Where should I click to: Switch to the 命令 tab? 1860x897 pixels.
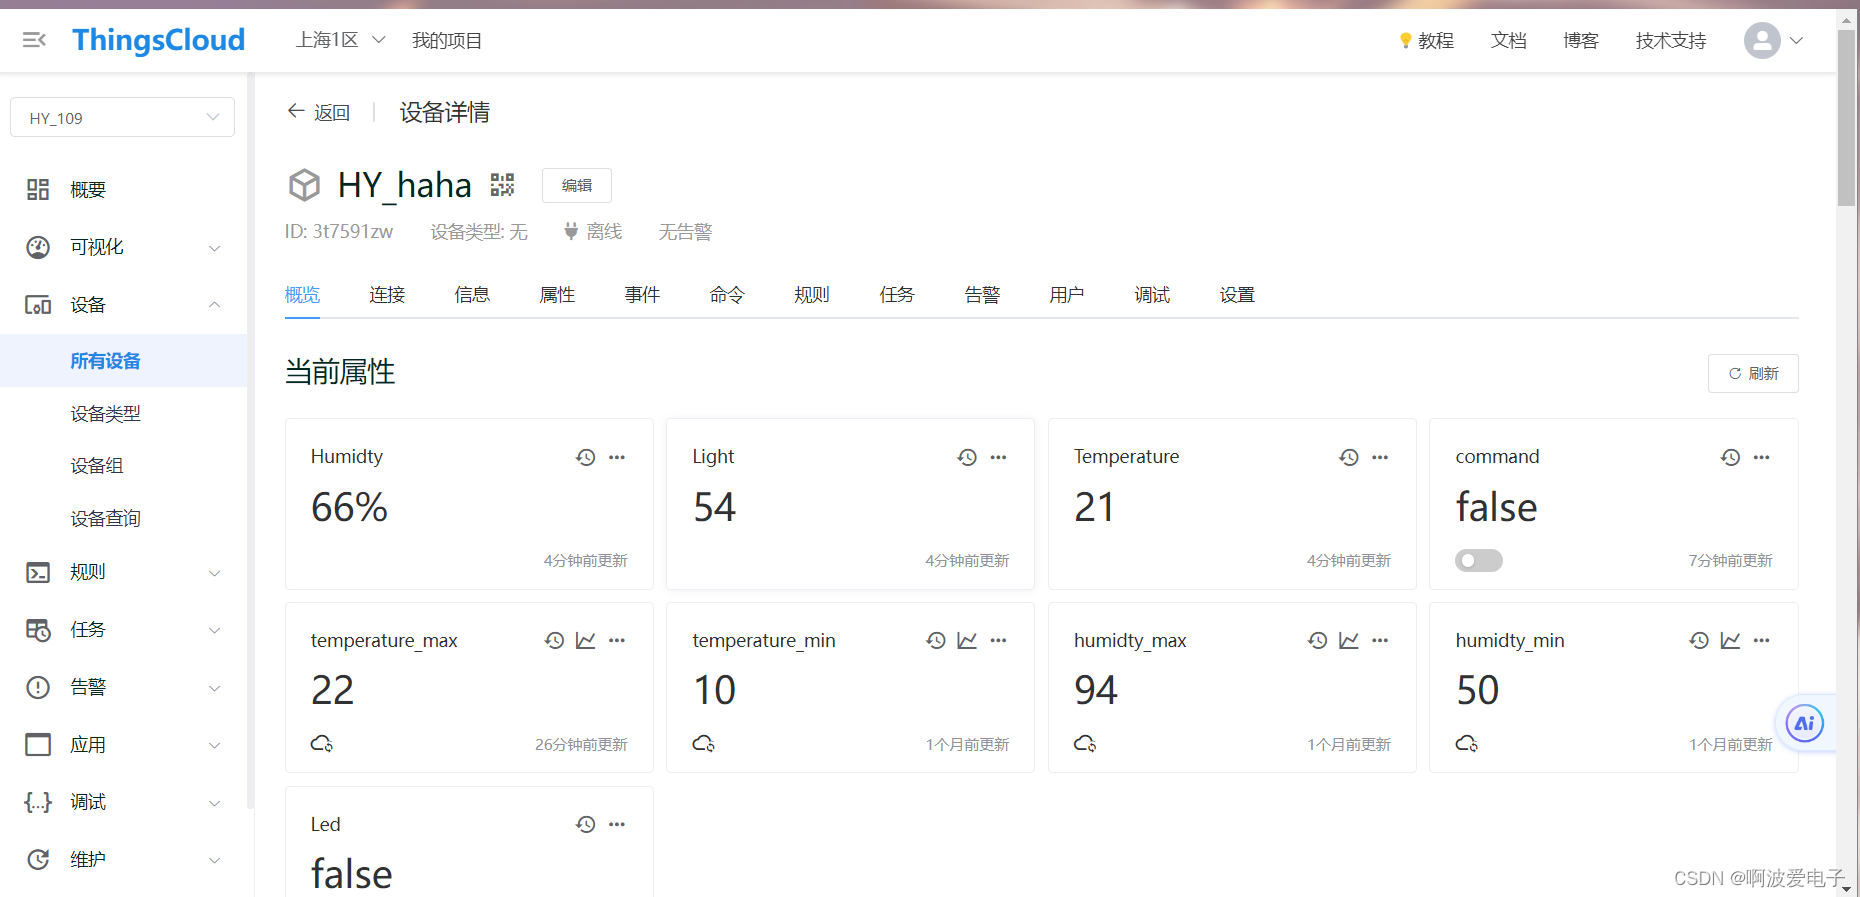click(727, 295)
